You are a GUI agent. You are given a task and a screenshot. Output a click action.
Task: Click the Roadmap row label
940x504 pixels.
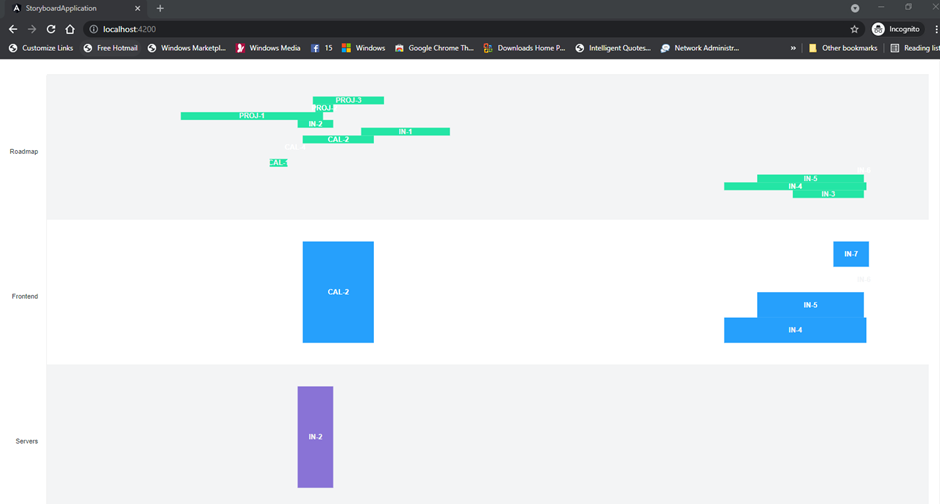pos(24,152)
